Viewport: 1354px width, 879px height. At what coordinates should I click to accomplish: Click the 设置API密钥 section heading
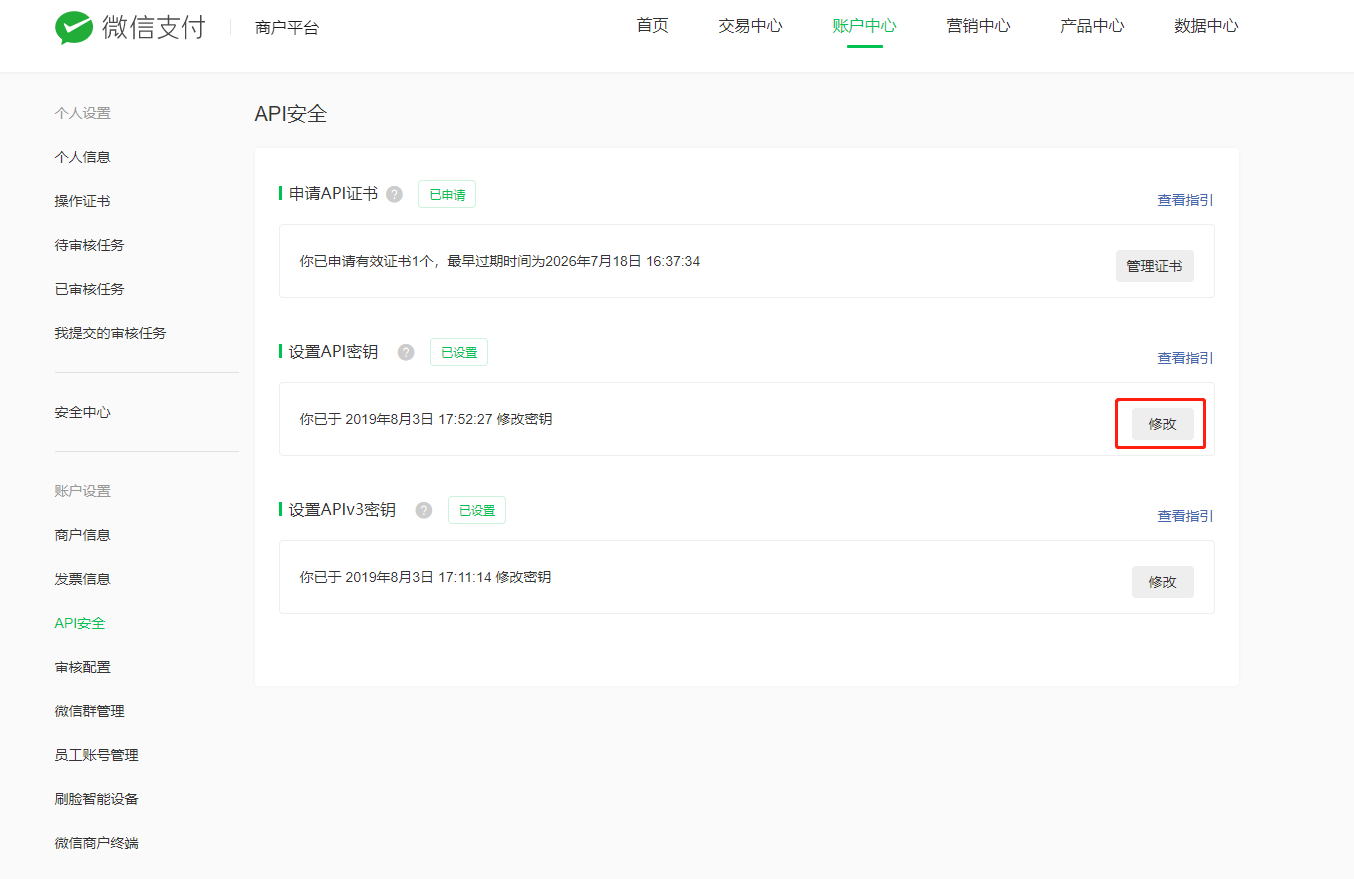[x=333, y=352]
